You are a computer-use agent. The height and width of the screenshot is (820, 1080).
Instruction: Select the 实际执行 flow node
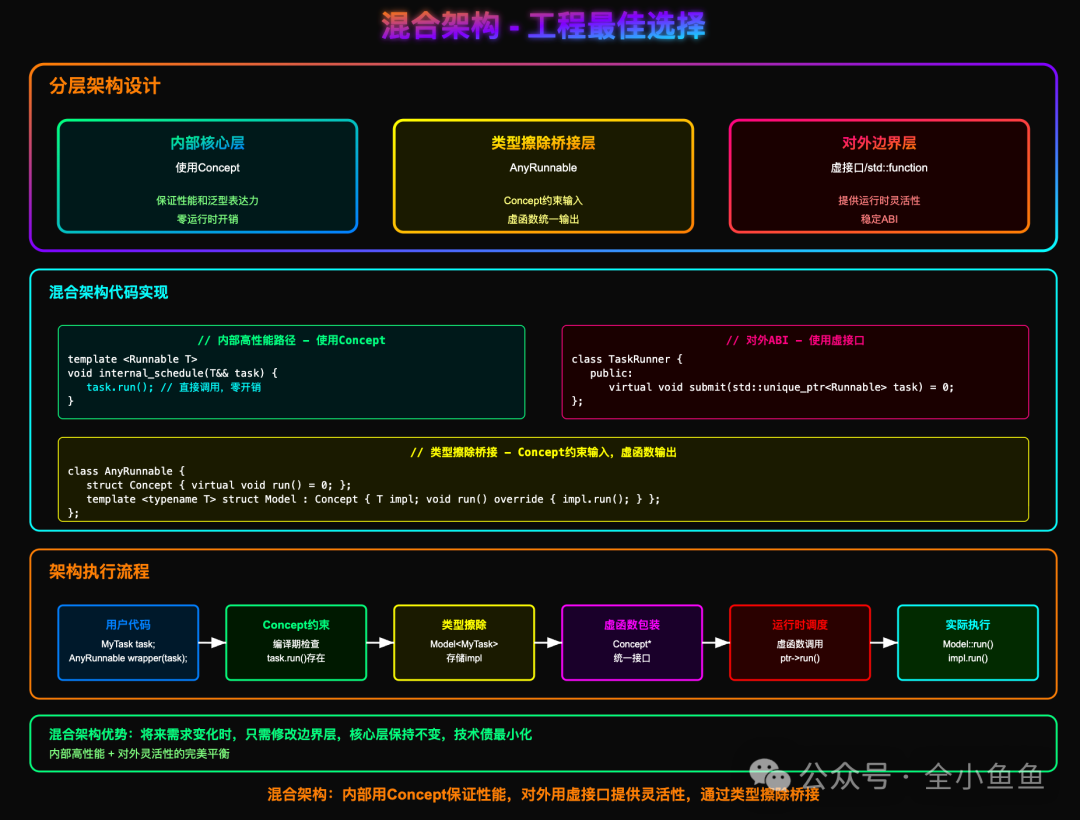point(967,643)
